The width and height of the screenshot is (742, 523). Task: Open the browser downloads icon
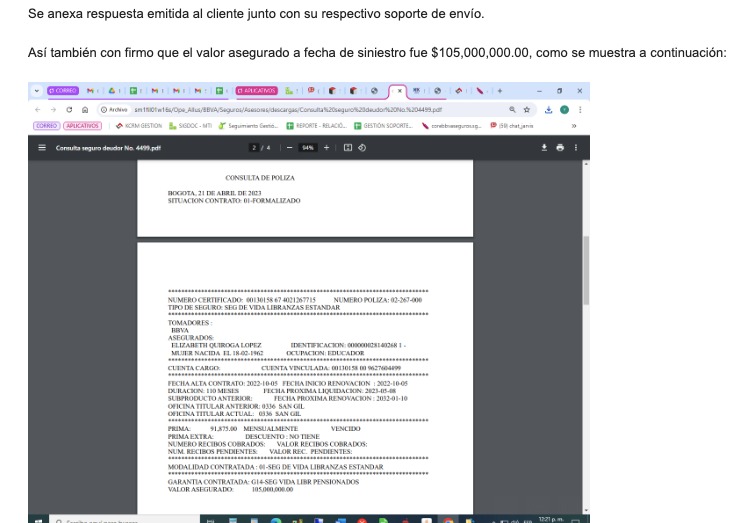(548, 109)
